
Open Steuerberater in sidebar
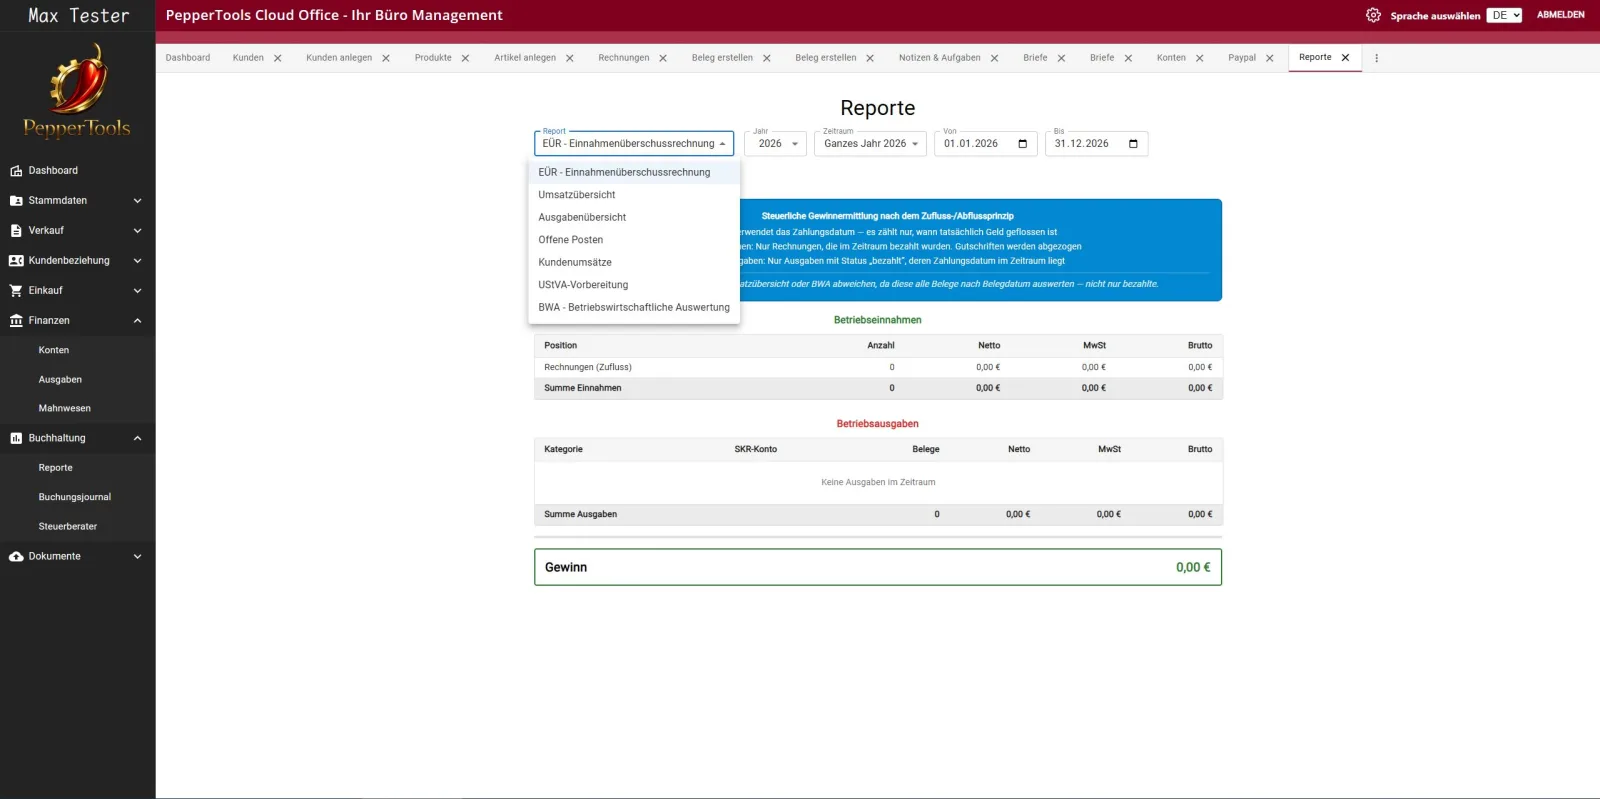68,527
